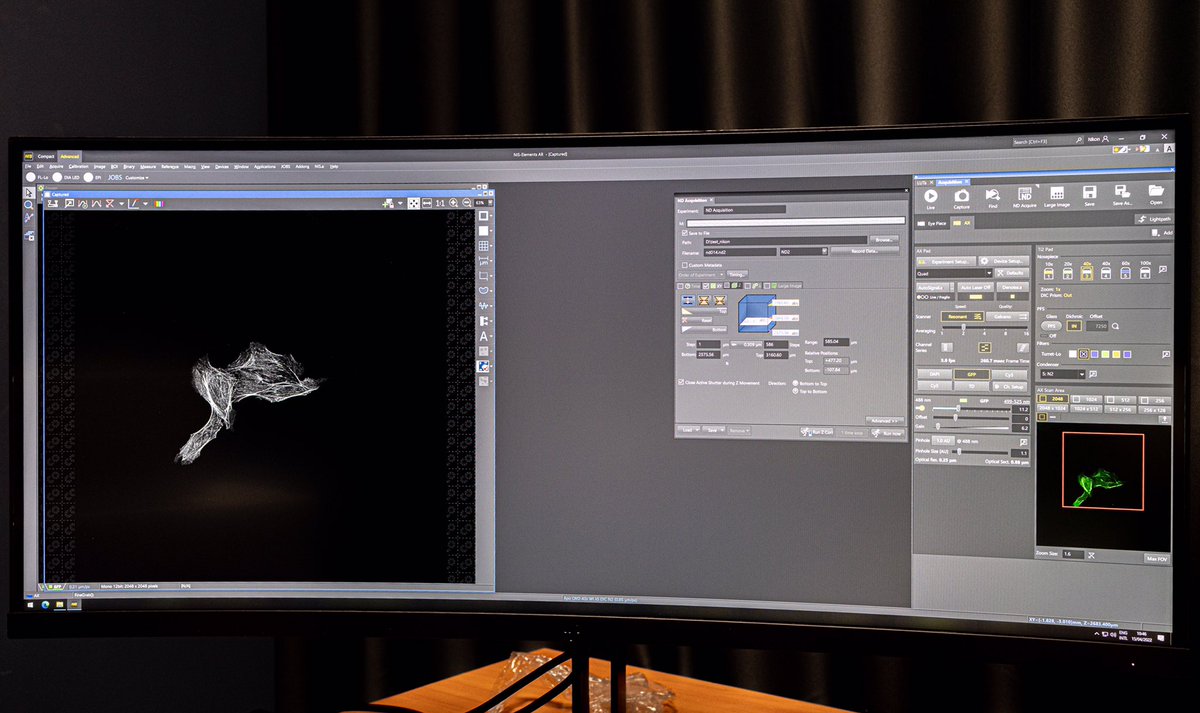Switch to the Eye Piece tab
1200x713 pixels.
pyautogui.click(x=934, y=224)
